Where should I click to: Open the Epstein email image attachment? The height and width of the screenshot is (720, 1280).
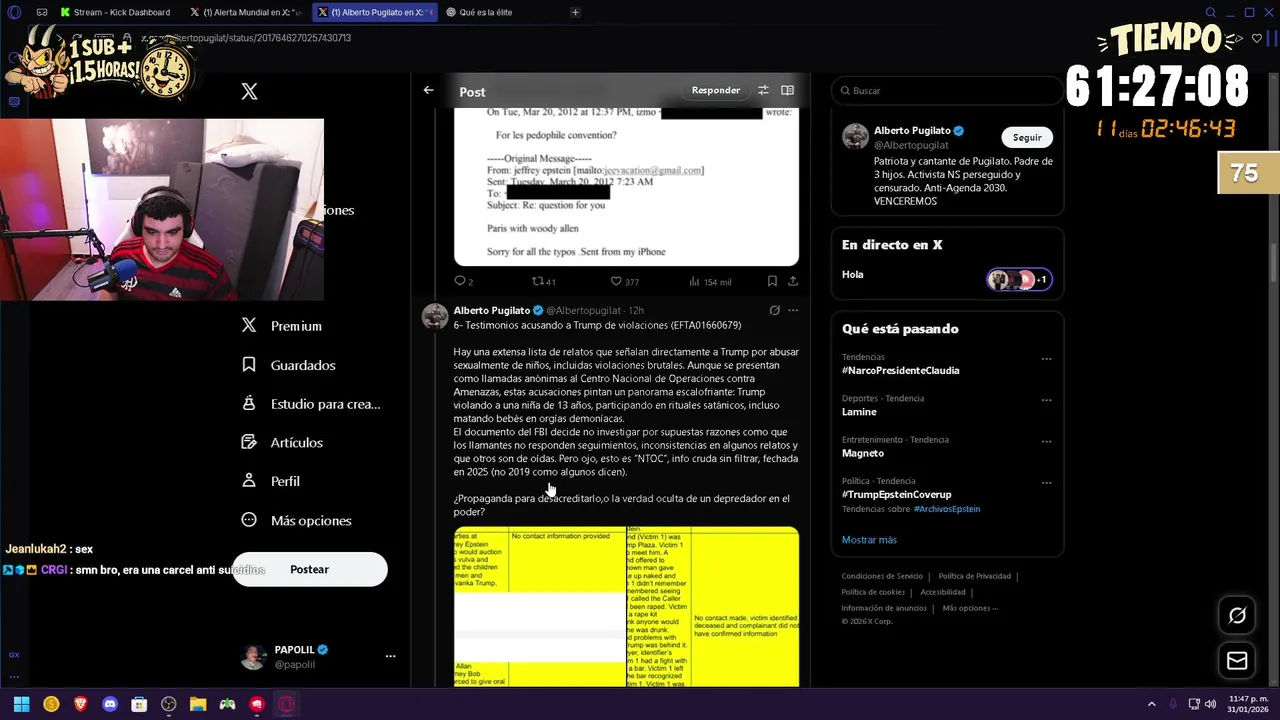click(626, 187)
